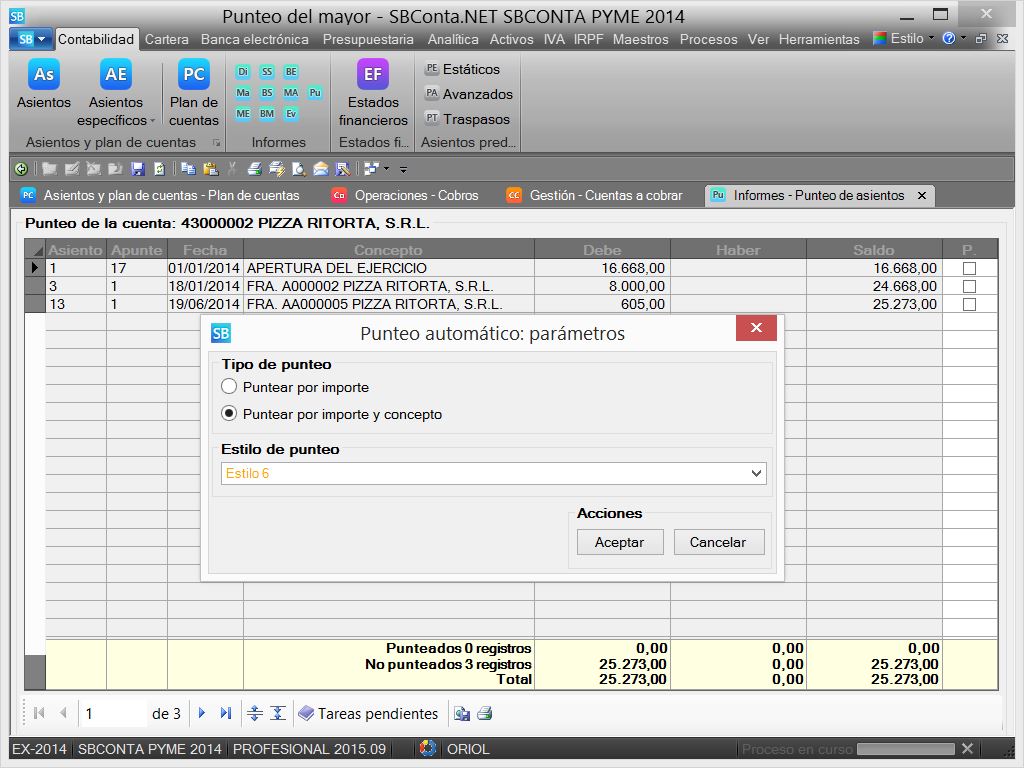1024x768 pixels.
Task: Click the Di report icon in Informes
Action: pos(243,71)
